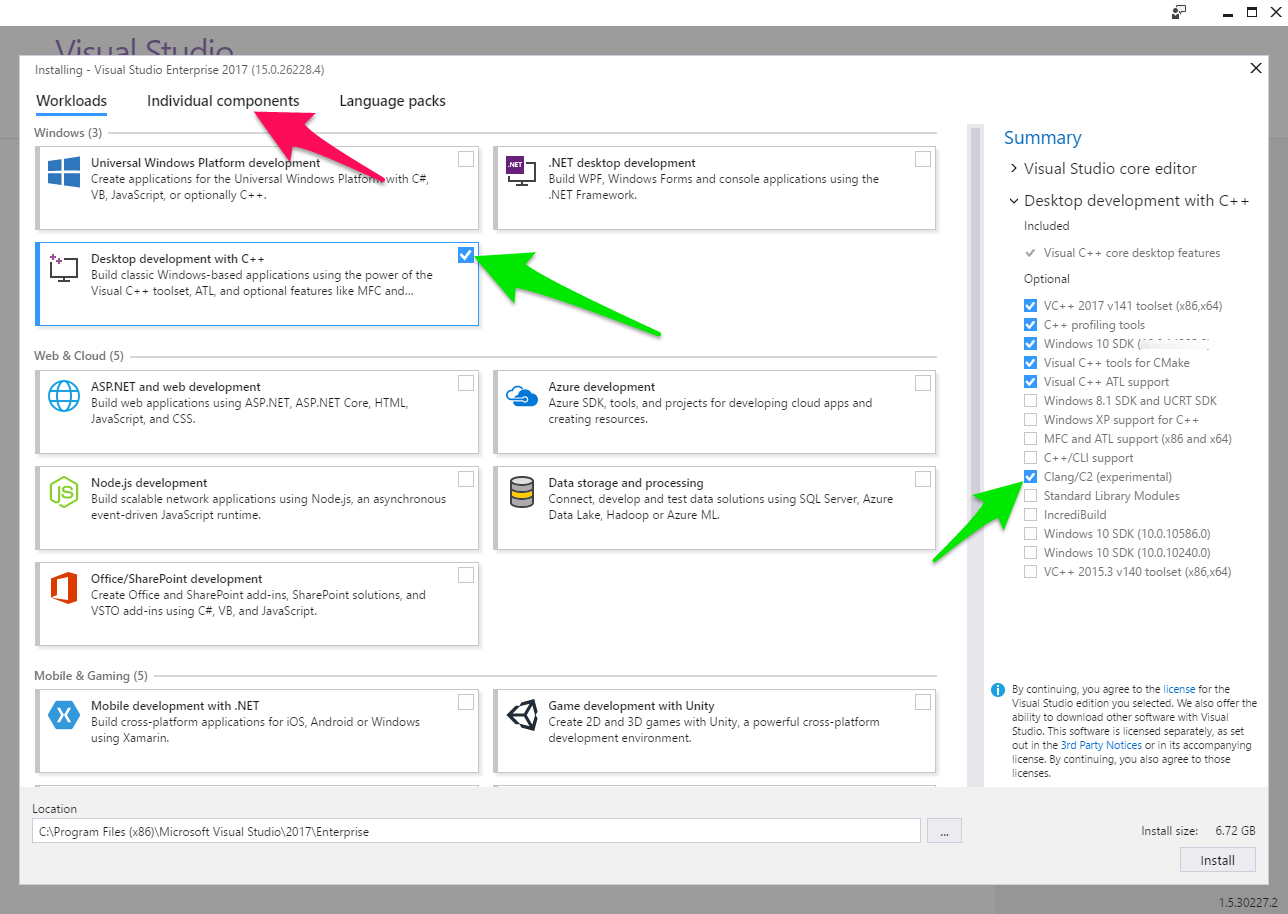
Task: Enable C++/CLI support option
Action: [1030, 458]
